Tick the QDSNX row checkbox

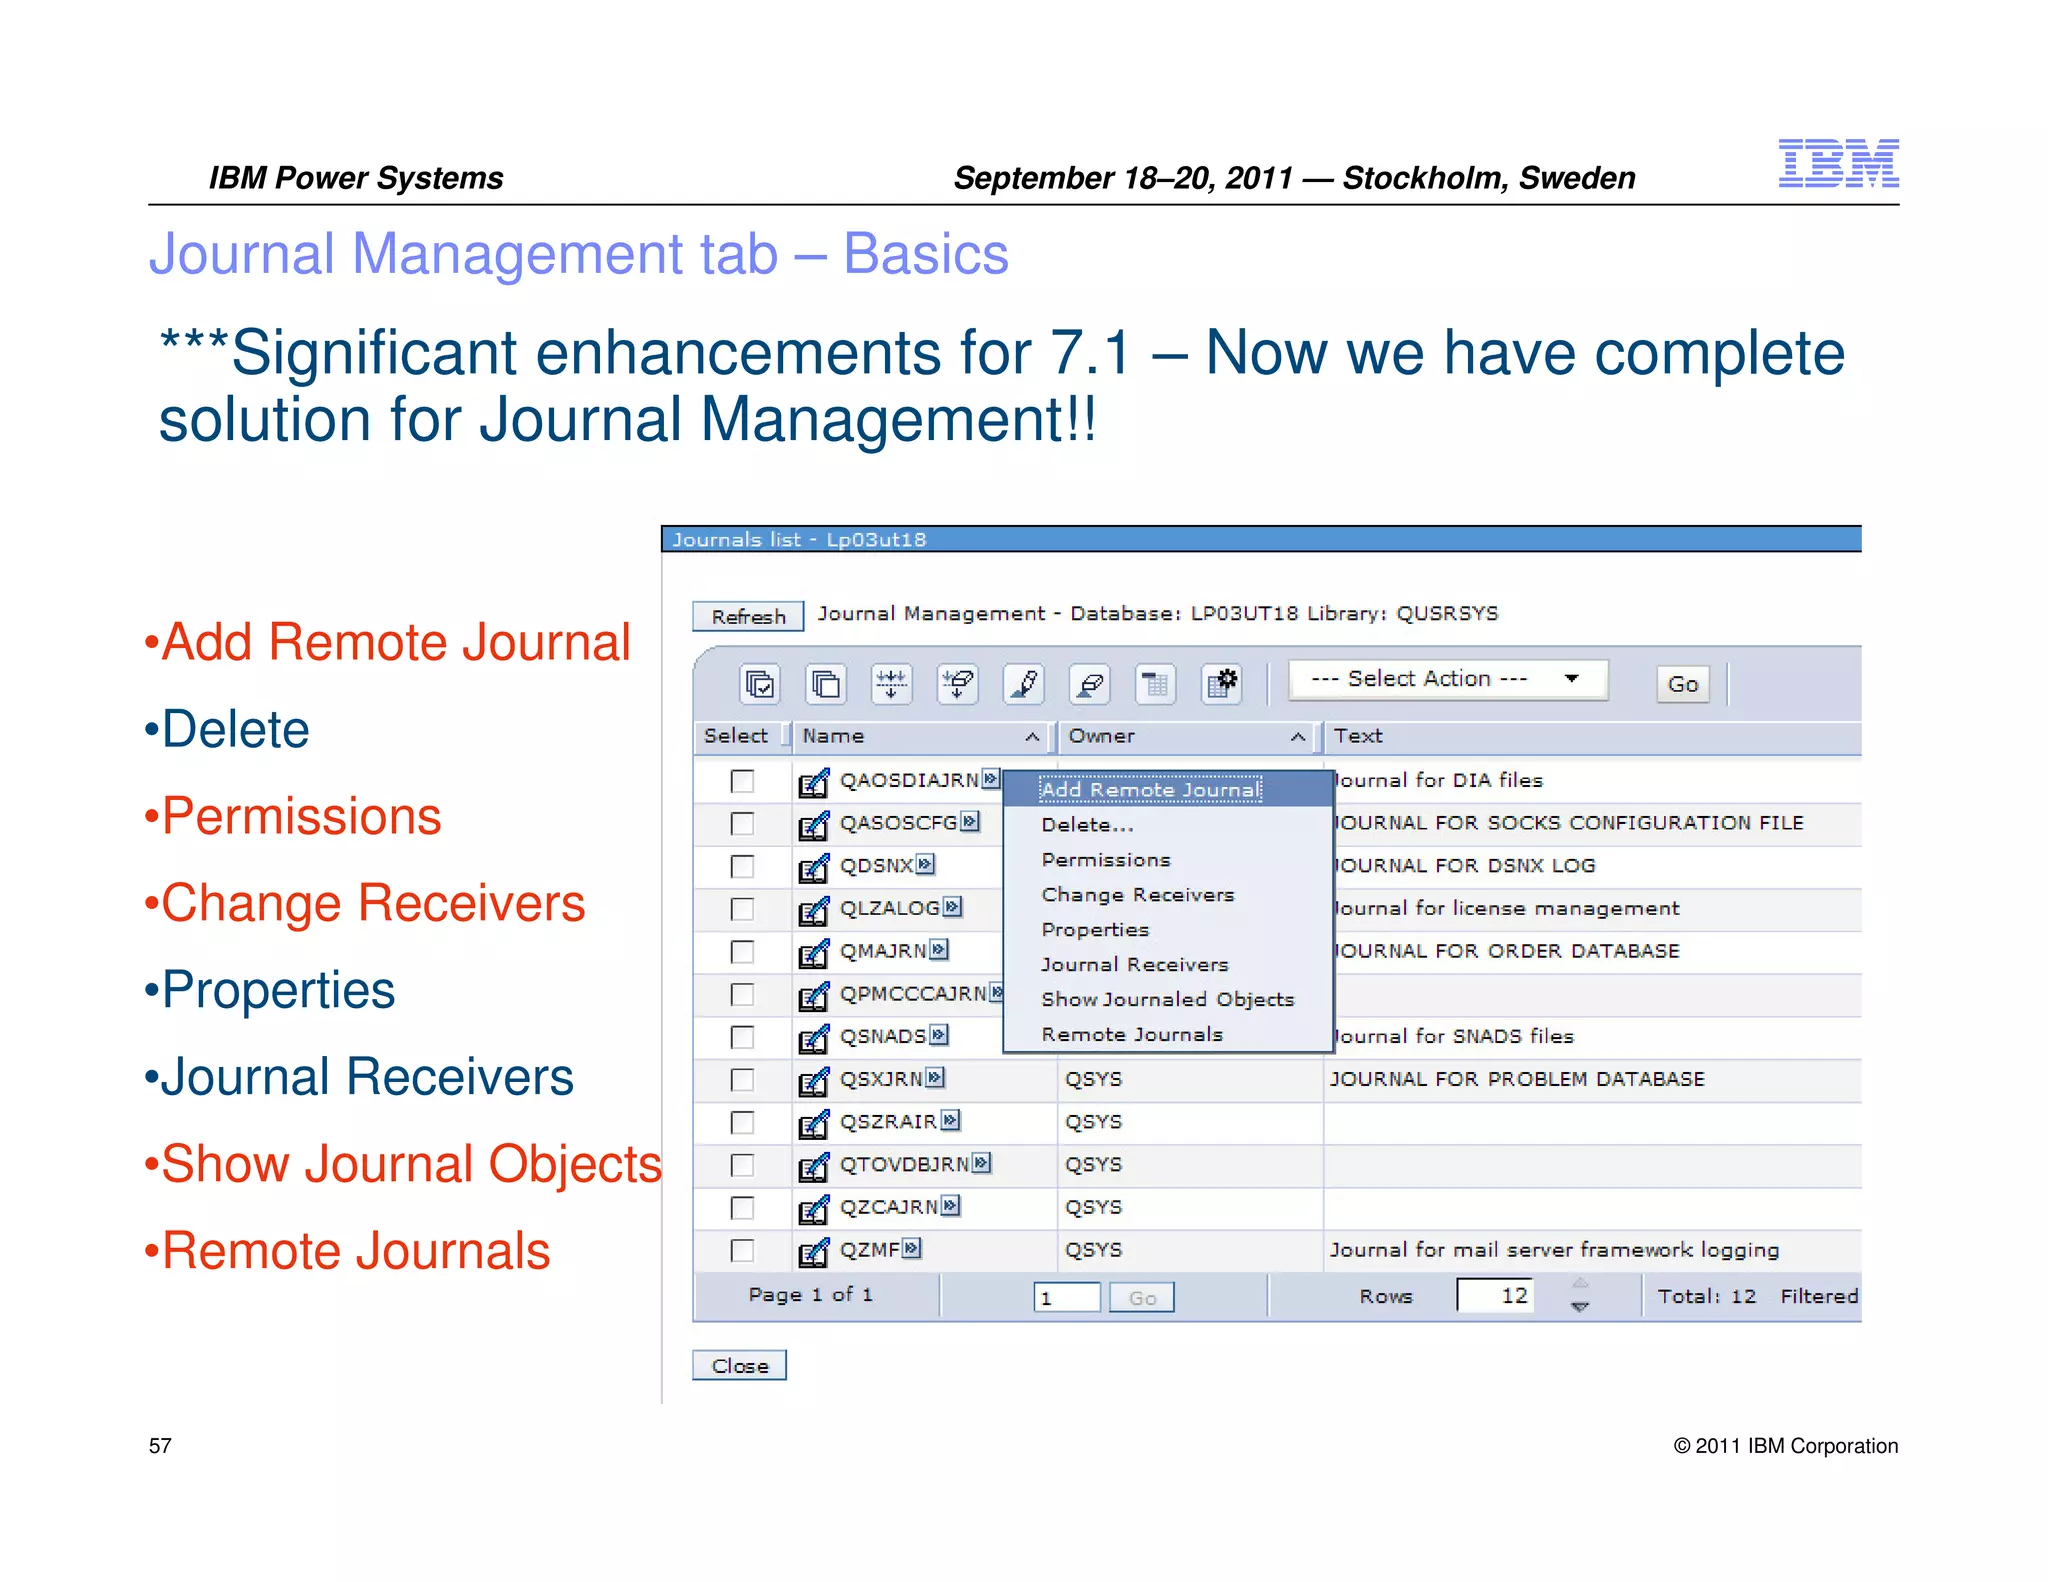tap(742, 866)
